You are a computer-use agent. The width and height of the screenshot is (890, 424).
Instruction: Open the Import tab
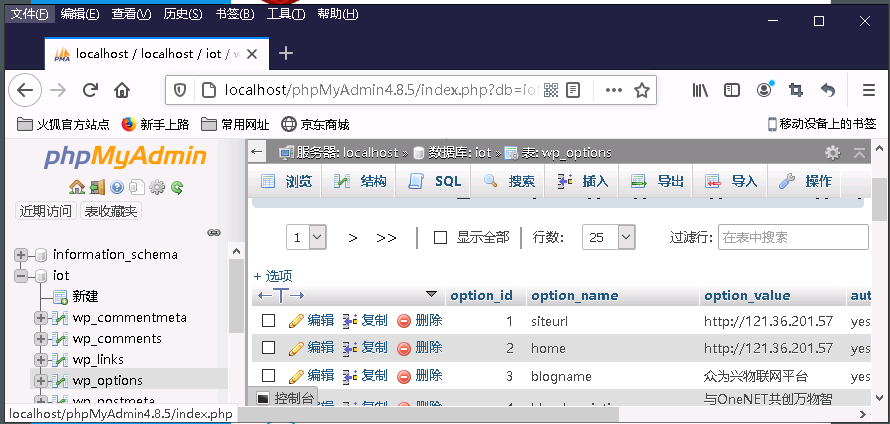coord(731,181)
